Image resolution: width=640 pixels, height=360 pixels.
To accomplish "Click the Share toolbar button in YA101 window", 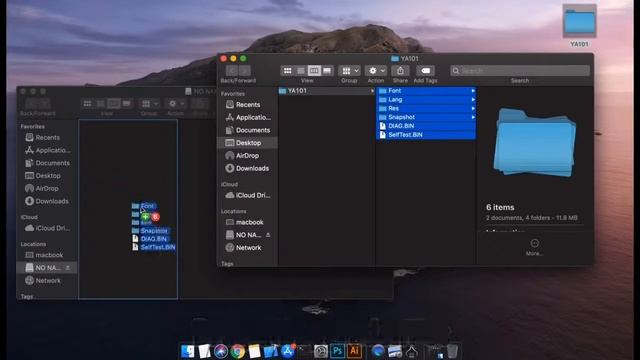I will (400, 71).
